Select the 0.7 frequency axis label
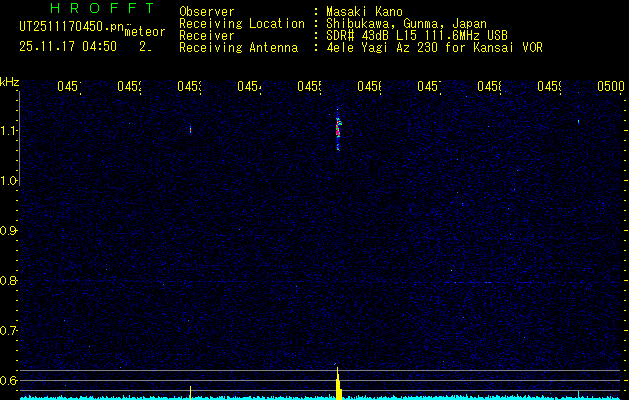This screenshot has height=400, width=629. pos(10,331)
